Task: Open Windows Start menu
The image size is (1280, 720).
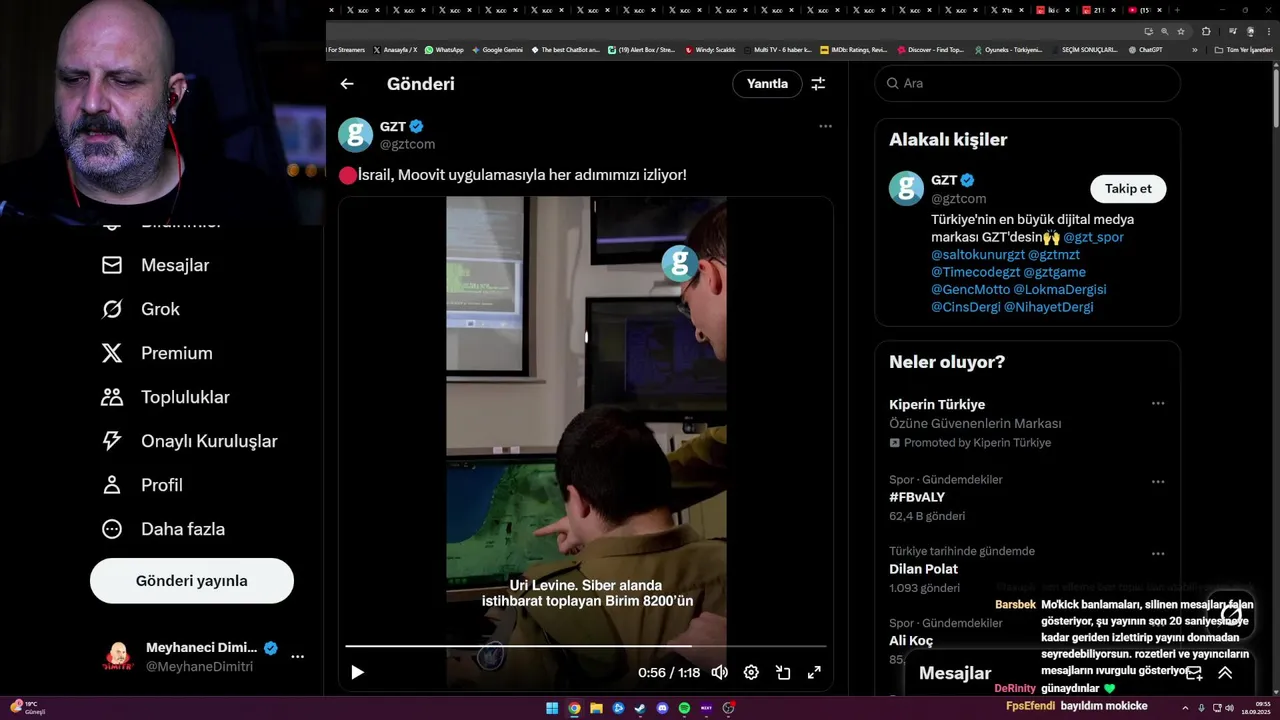Action: (x=552, y=708)
